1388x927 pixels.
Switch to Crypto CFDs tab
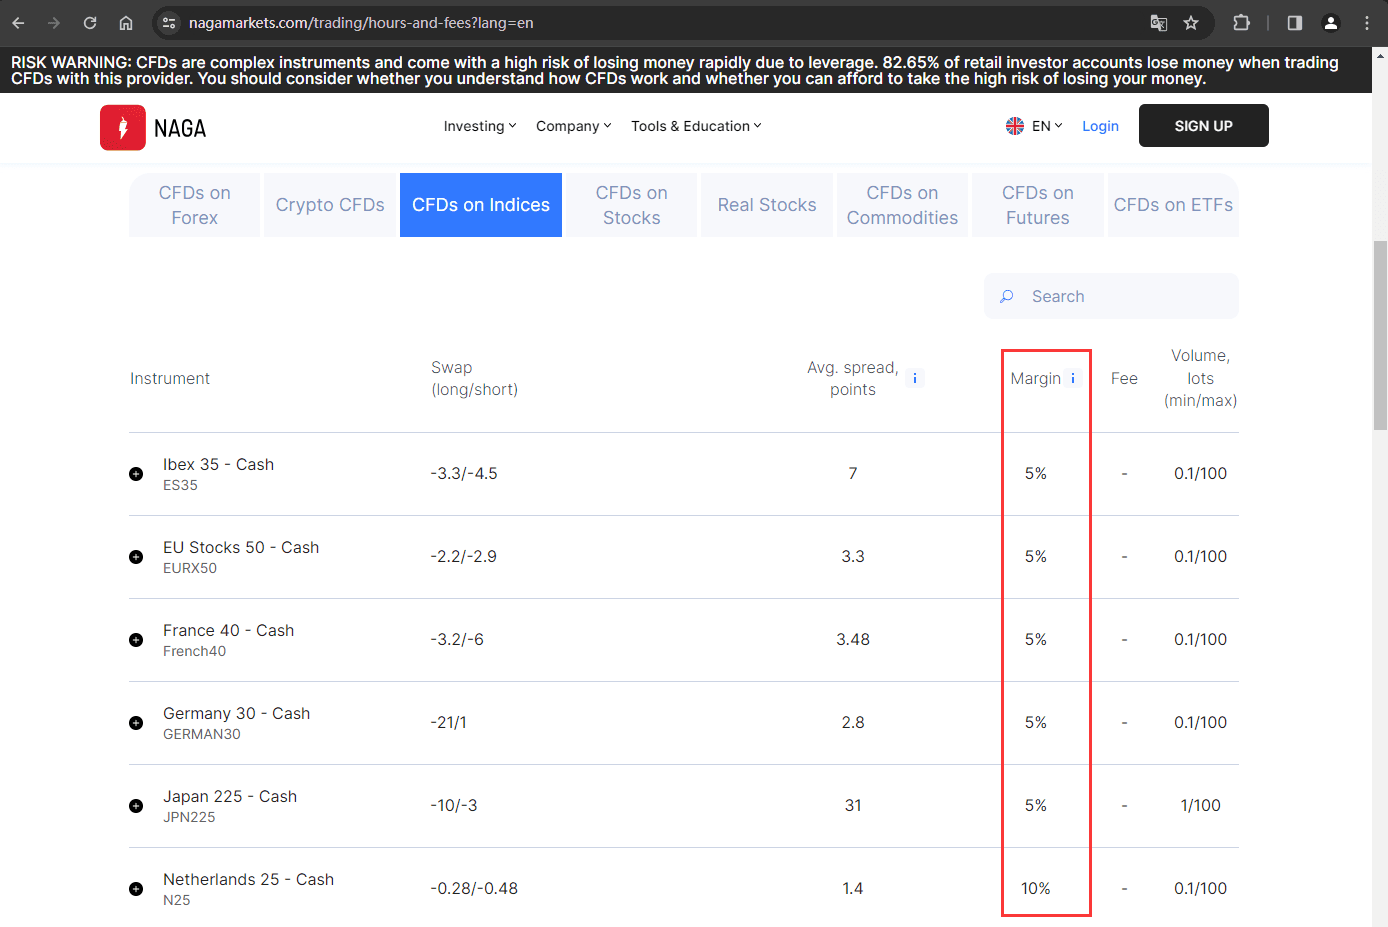click(x=330, y=205)
